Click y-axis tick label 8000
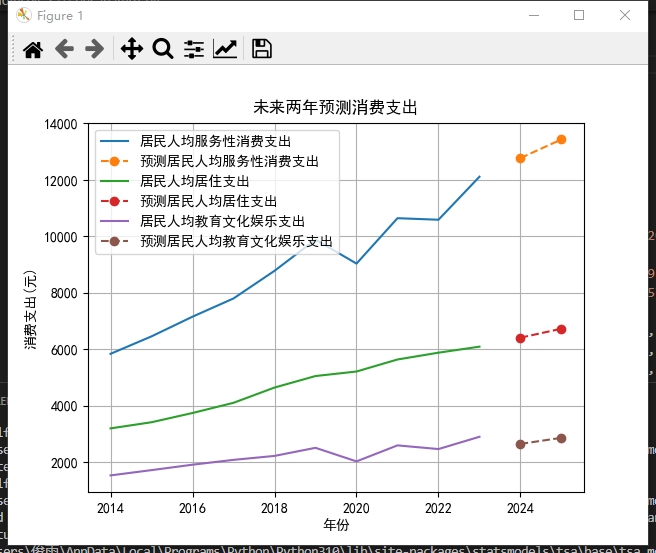 coord(64,294)
